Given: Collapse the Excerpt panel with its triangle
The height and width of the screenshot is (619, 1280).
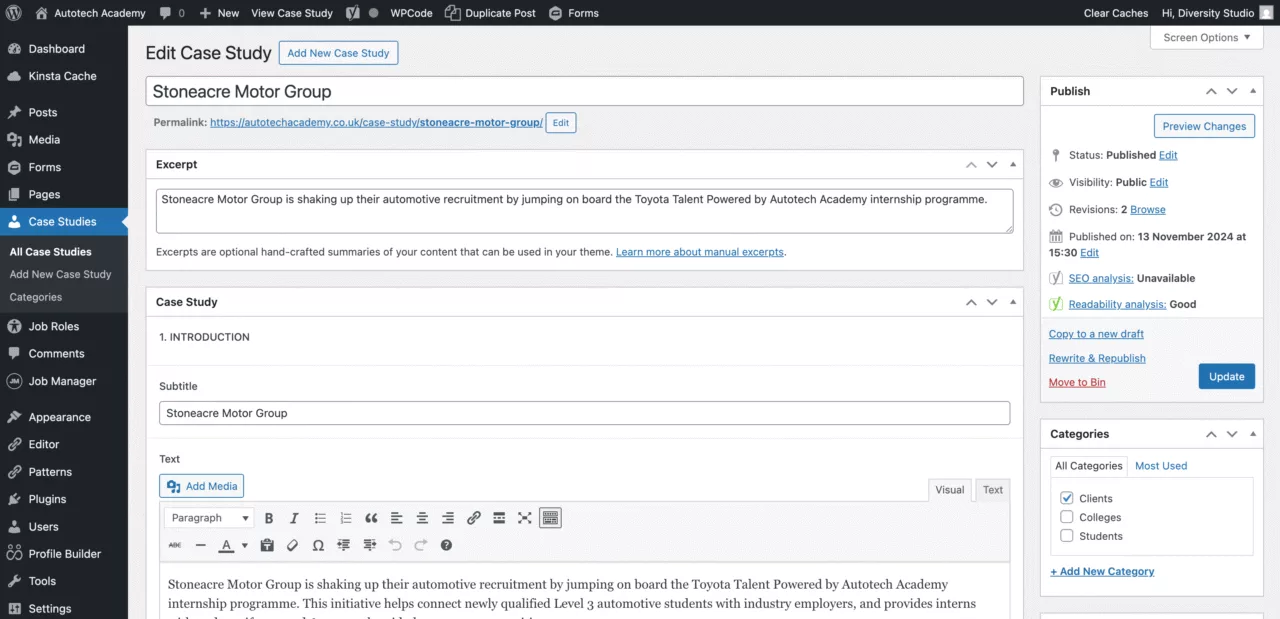Looking at the screenshot, I should 1013,164.
